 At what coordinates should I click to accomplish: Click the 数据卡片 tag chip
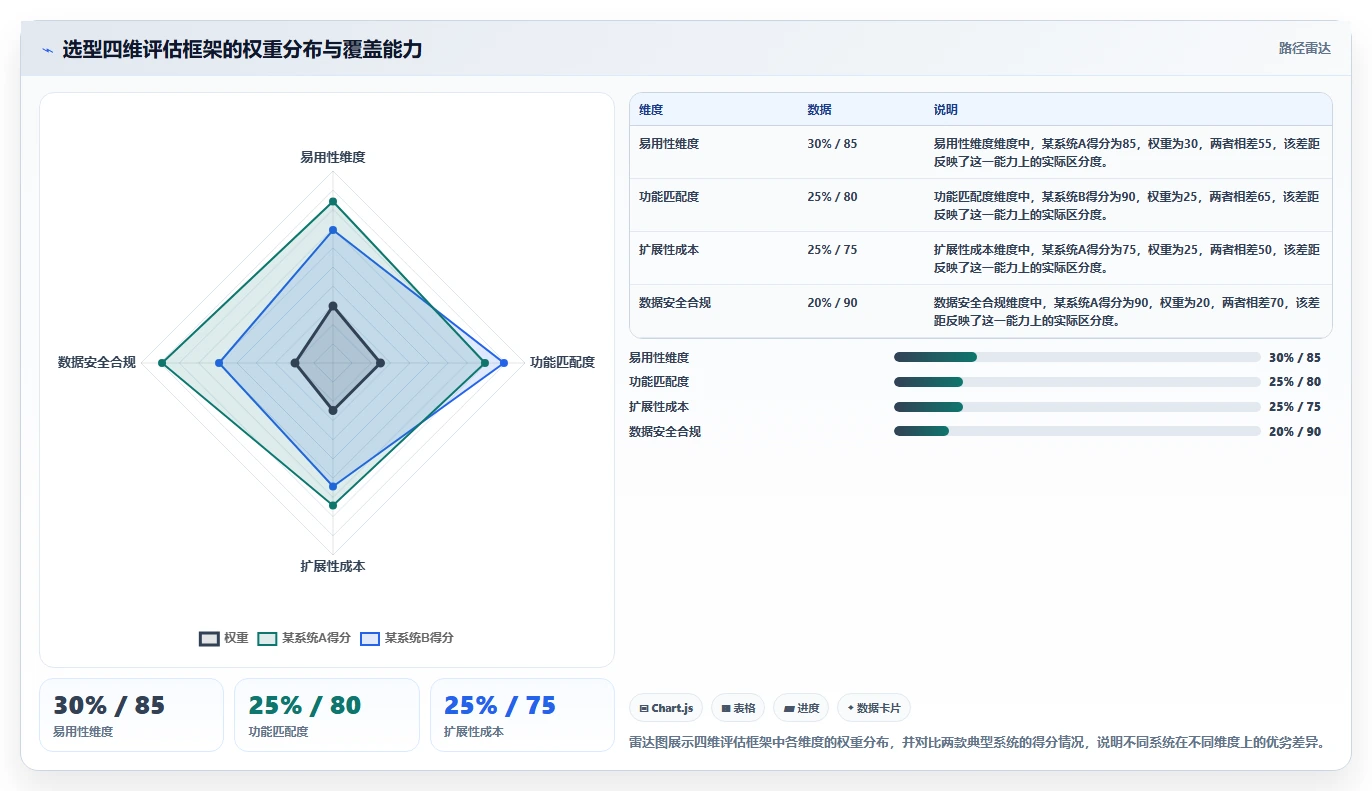coord(874,708)
